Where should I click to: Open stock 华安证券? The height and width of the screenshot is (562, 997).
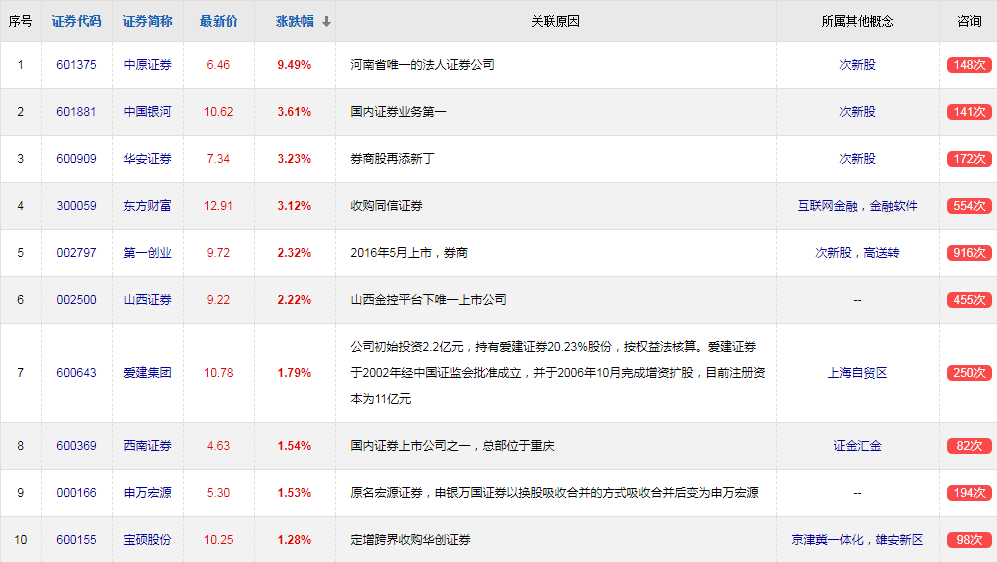(148, 159)
